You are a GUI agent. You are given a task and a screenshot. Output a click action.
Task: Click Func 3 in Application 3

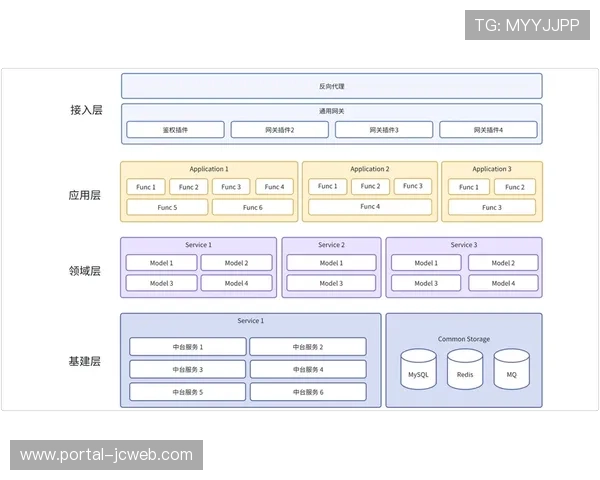point(491,207)
